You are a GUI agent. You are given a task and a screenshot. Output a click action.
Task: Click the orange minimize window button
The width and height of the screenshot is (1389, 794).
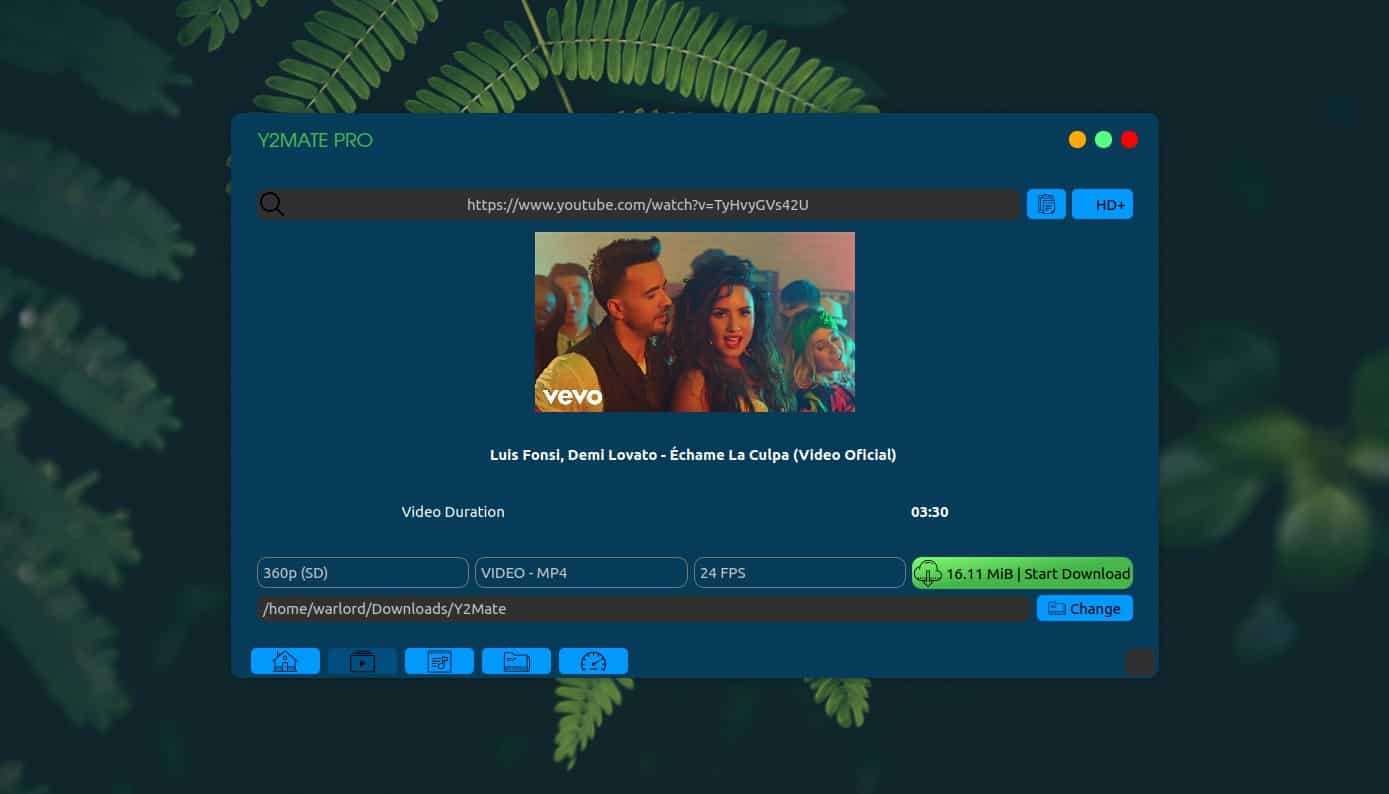[1077, 140]
